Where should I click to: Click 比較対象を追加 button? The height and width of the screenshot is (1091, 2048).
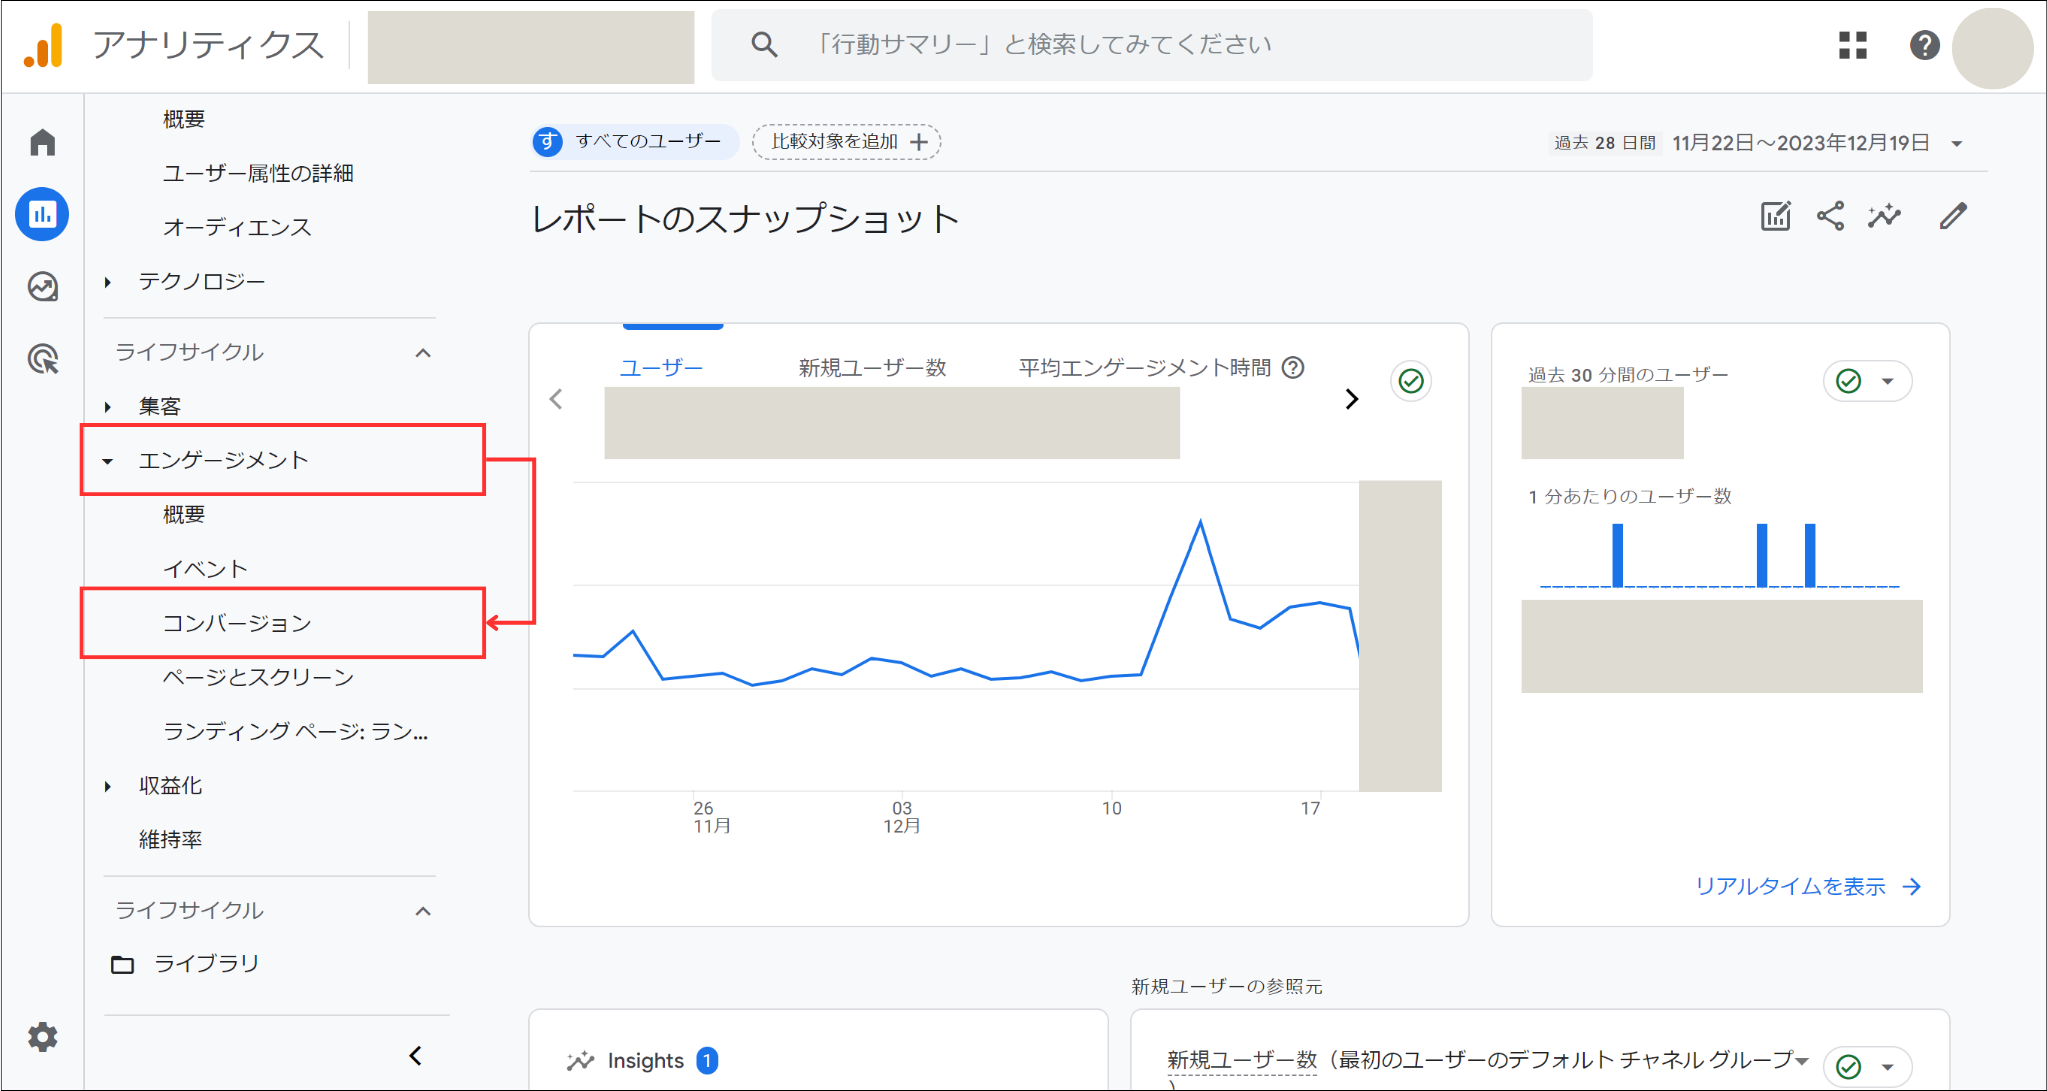click(846, 142)
